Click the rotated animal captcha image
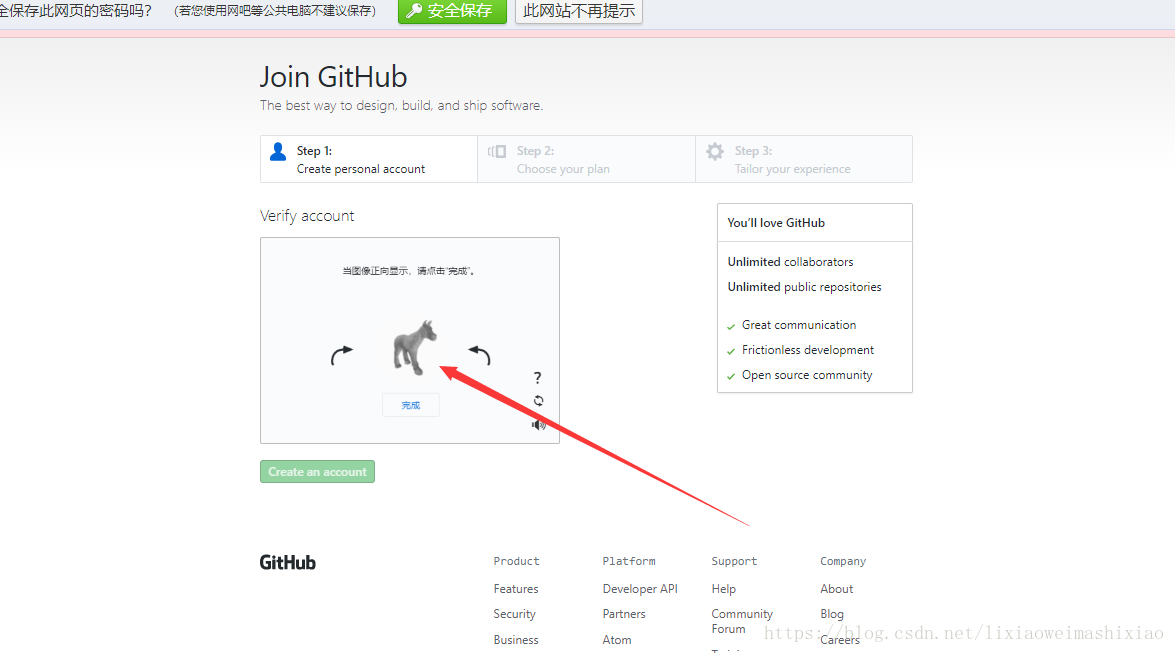This screenshot has width=1175, height=653. click(414, 347)
